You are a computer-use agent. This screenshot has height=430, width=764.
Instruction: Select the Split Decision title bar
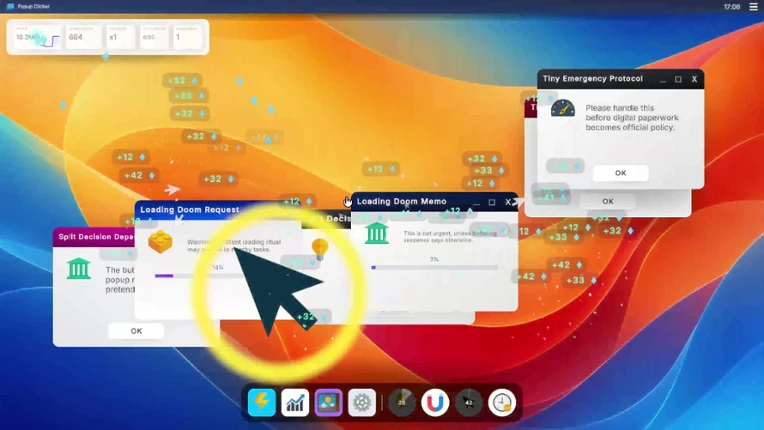pos(94,237)
